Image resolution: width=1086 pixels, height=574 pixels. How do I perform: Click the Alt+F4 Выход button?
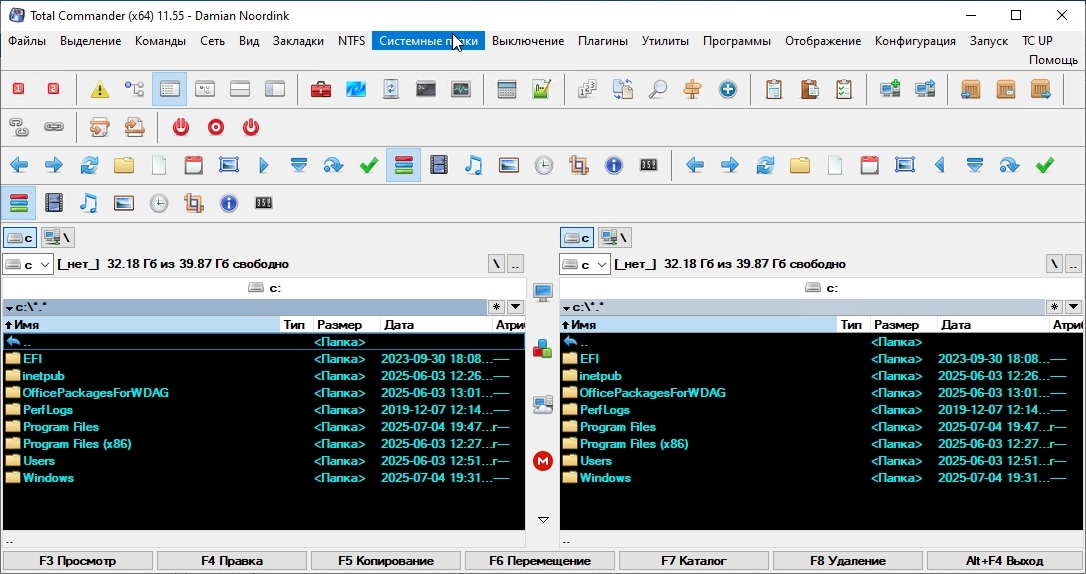pyautogui.click(x=1004, y=561)
